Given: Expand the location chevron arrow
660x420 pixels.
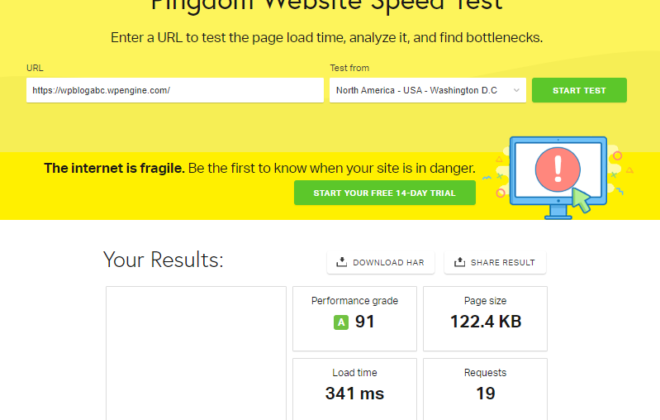Looking at the screenshot, I should (516, 90).
